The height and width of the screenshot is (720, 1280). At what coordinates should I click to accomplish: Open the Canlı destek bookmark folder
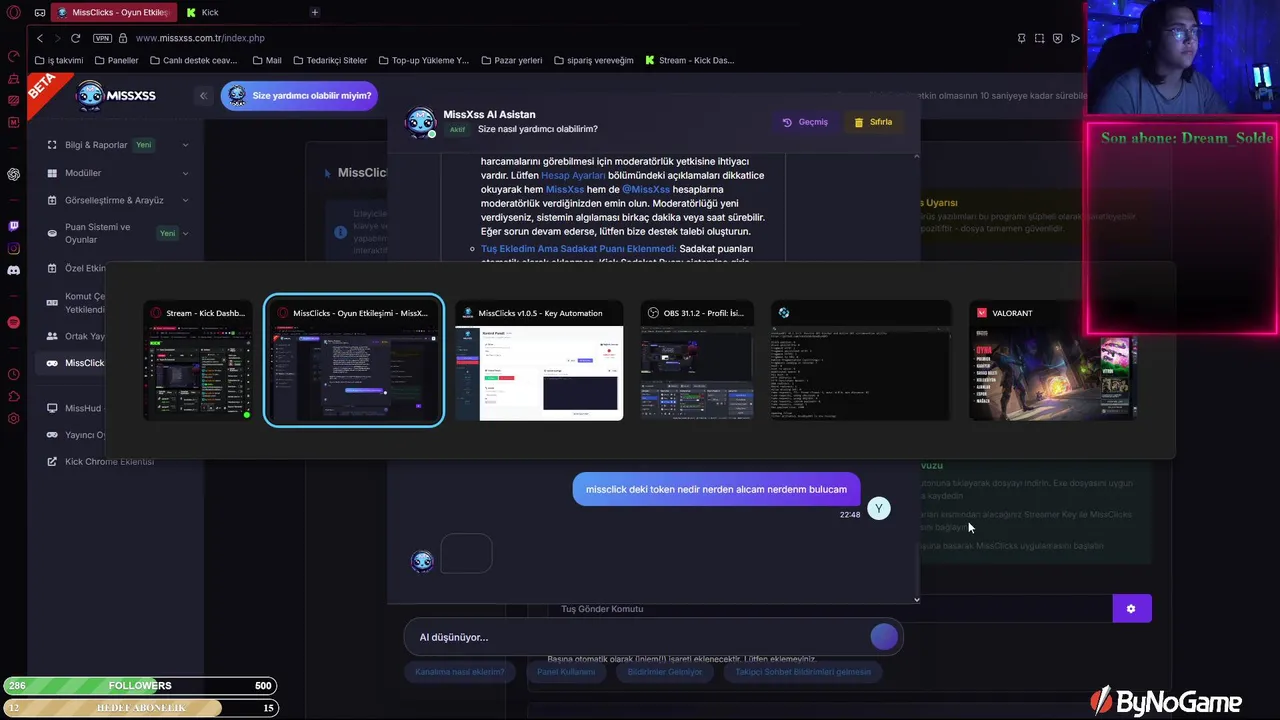193,60
